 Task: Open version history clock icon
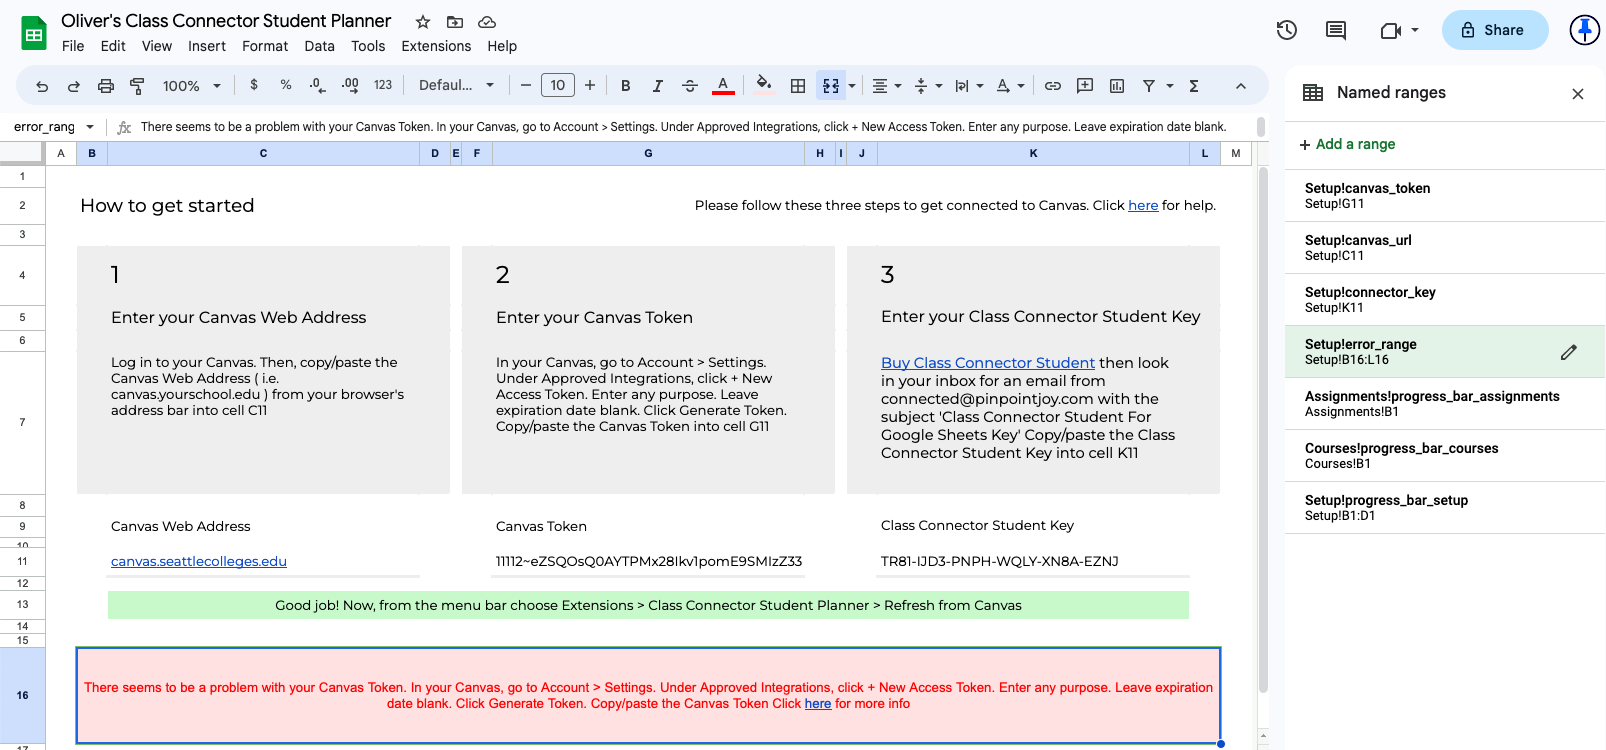[1287, 30]
